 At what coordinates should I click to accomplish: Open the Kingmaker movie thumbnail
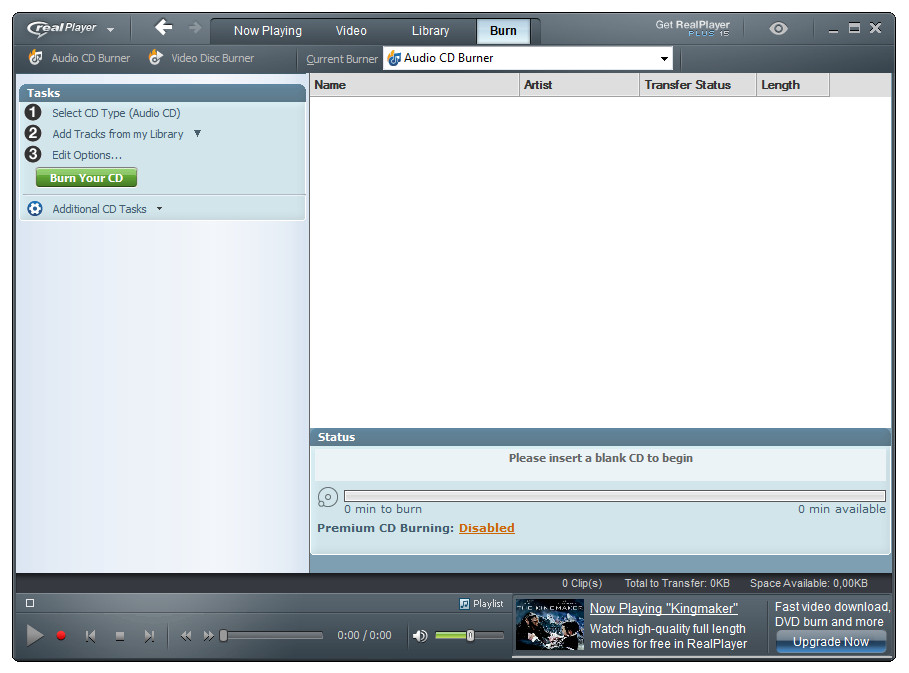550,624
